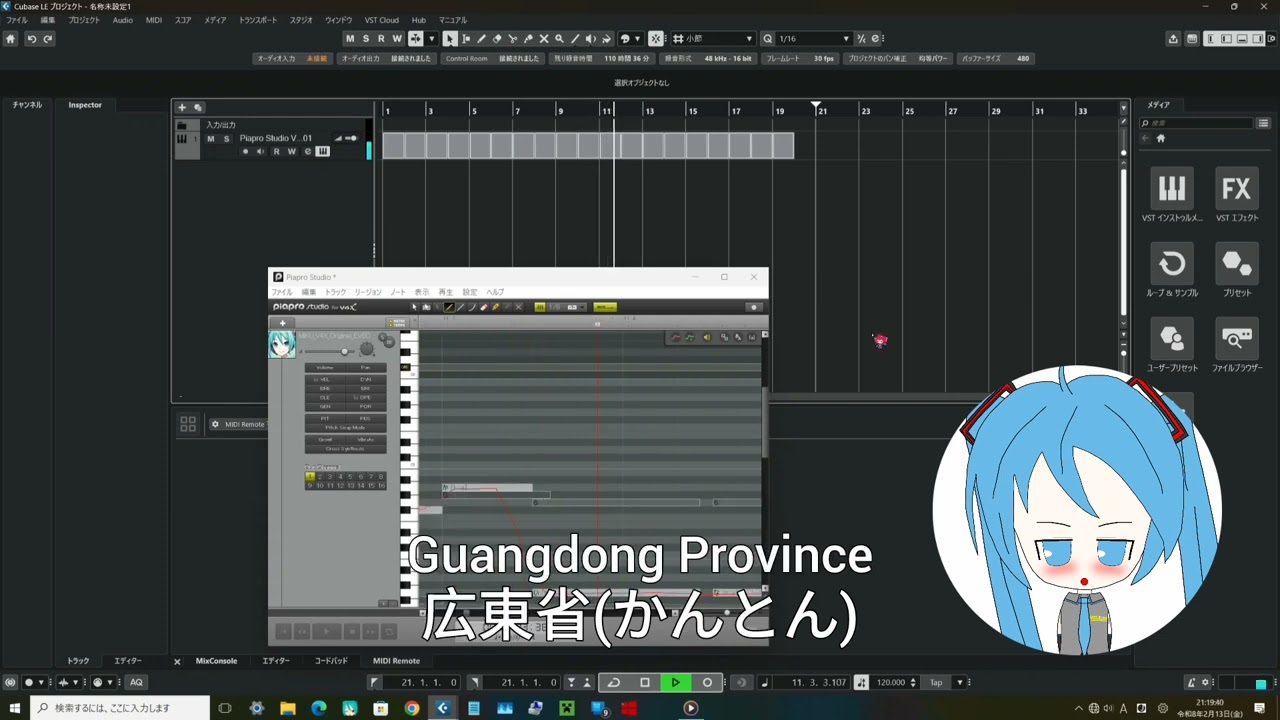The image size is (1280, 720).
Task: Expand the tempo value stepper arrows
Action: point(913,683)
